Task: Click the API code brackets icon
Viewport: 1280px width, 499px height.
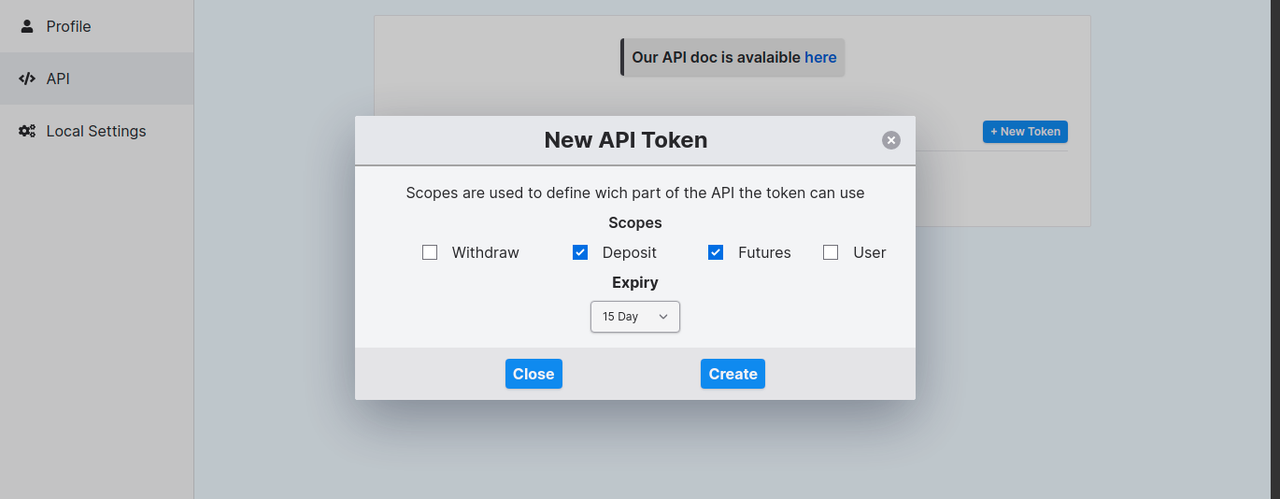Action: coord(27,78)
